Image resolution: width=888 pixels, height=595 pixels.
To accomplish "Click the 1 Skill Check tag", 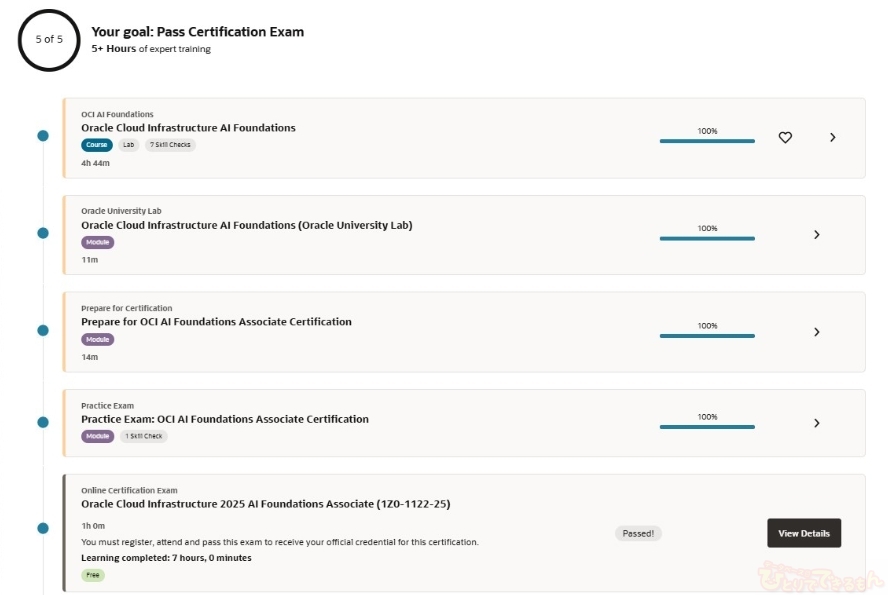I will point(144,436).
